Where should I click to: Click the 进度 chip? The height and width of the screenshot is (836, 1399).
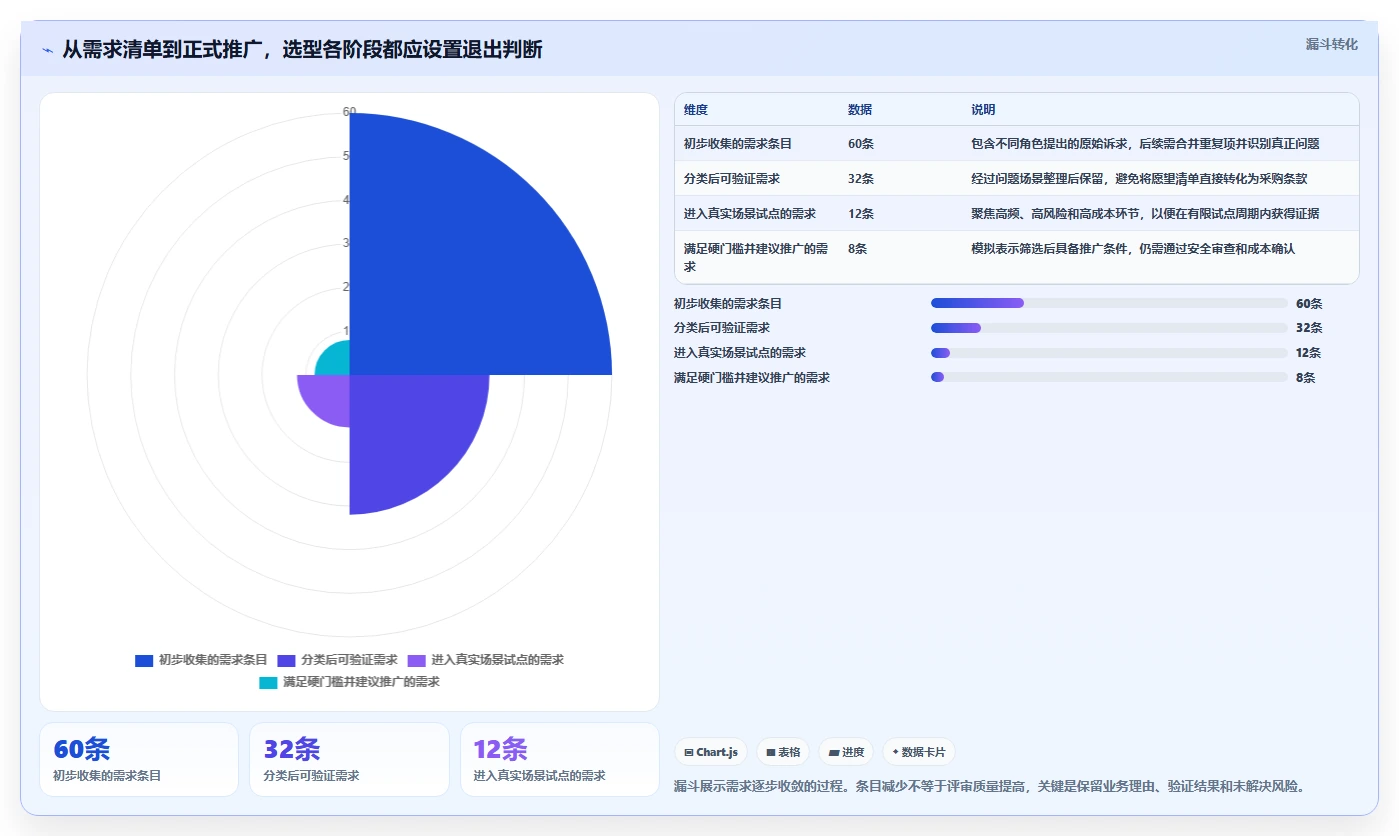click(846, 752)
